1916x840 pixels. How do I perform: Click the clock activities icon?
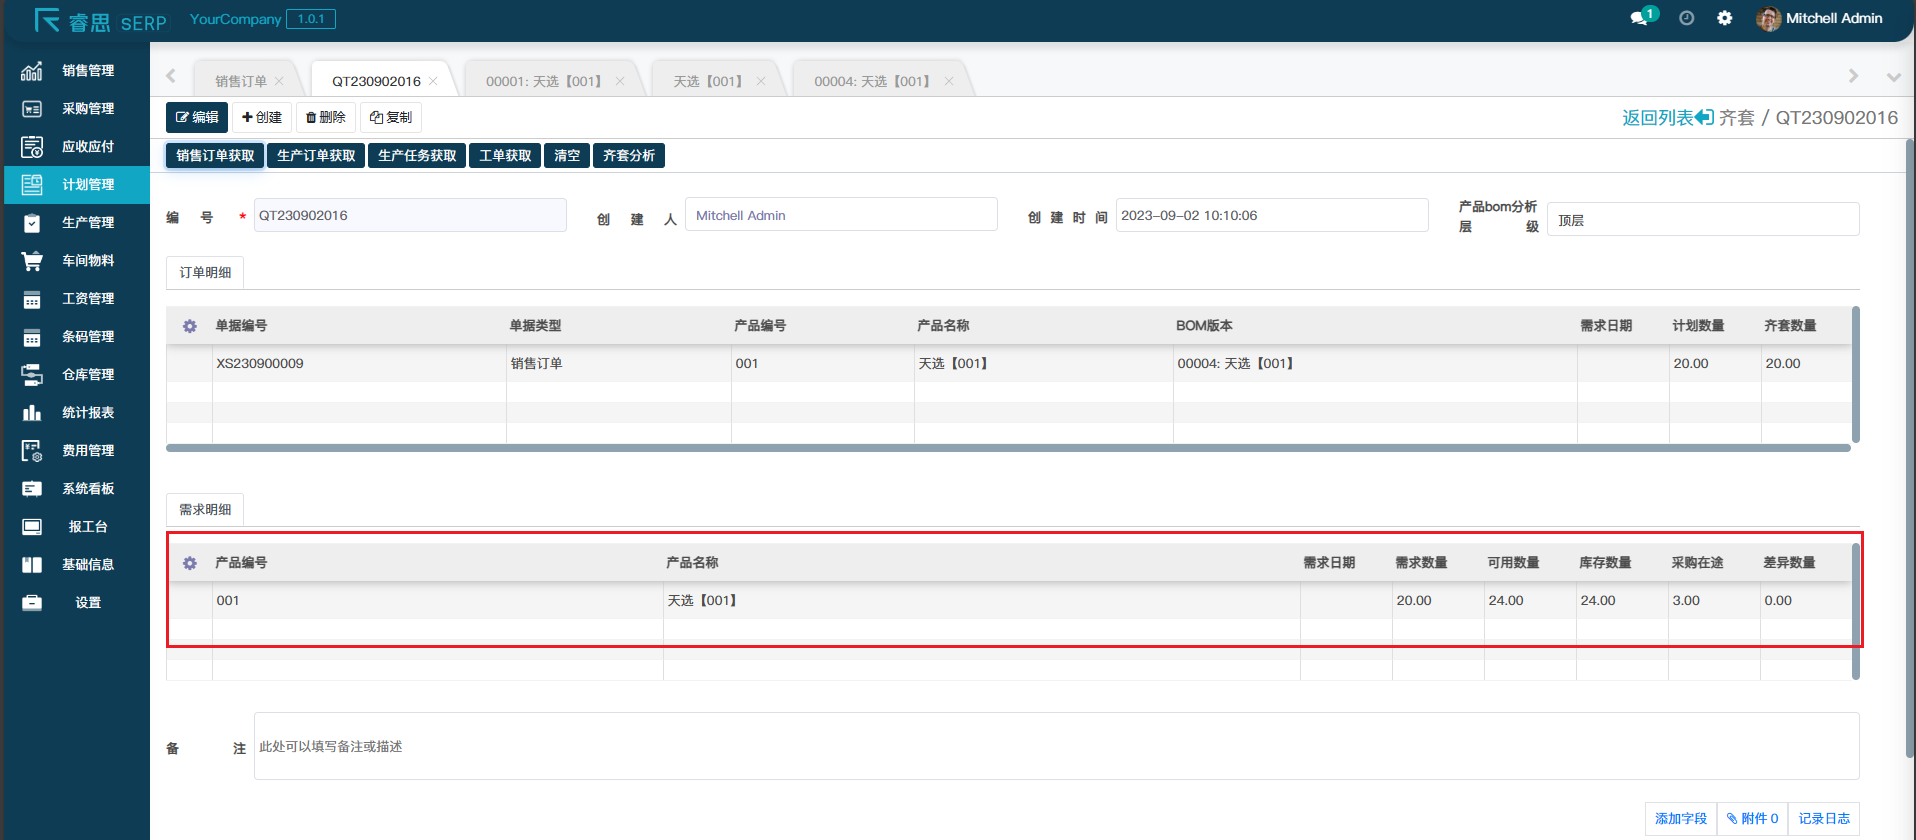1686,18
